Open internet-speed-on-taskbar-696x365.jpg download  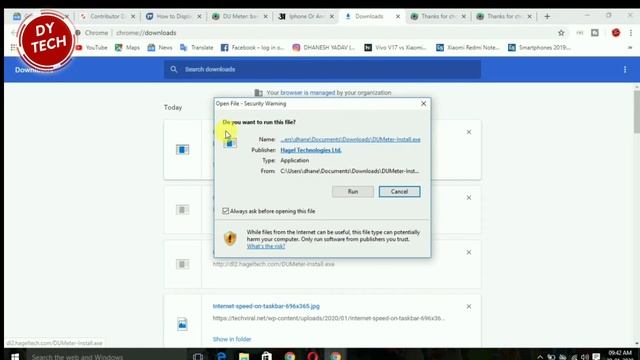266,306
